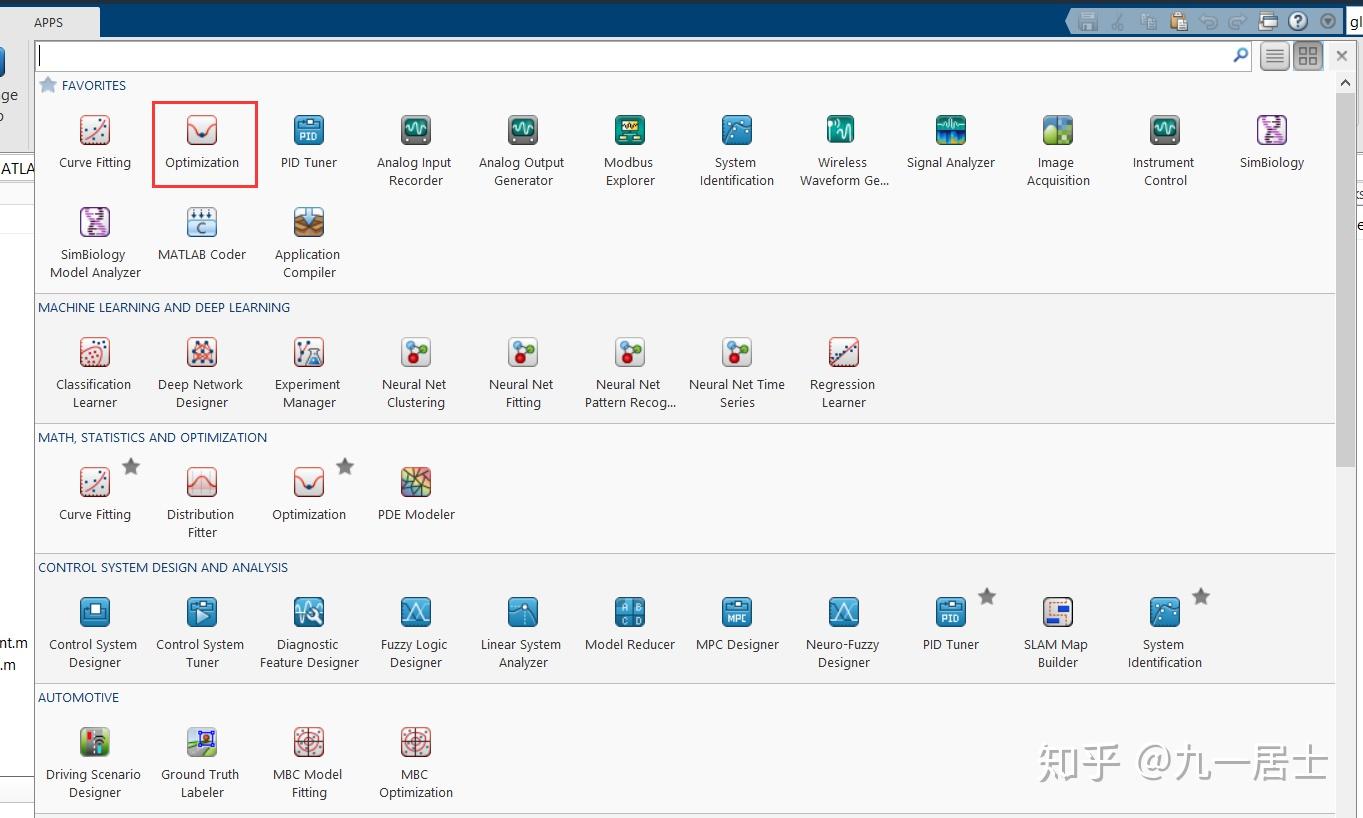Collapse the CONTROL SYSTEM DESIGN AND ANALYSIS section
1363x818 pixels.
point(163,567)
